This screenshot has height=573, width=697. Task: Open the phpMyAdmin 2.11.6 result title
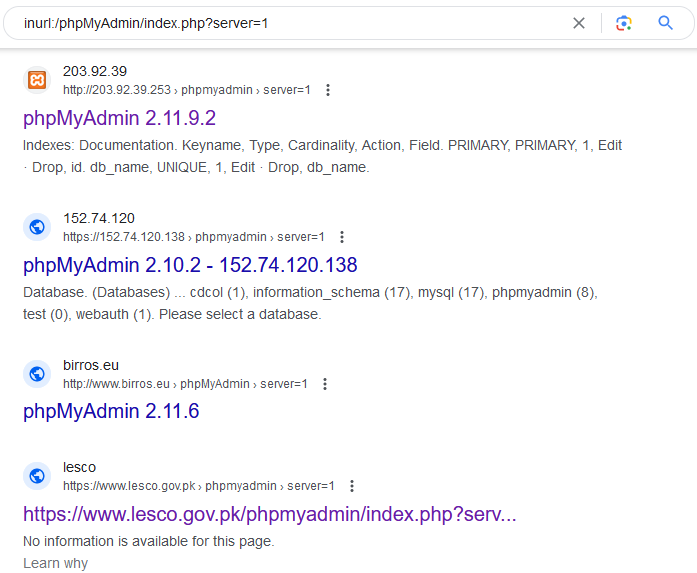111,411
